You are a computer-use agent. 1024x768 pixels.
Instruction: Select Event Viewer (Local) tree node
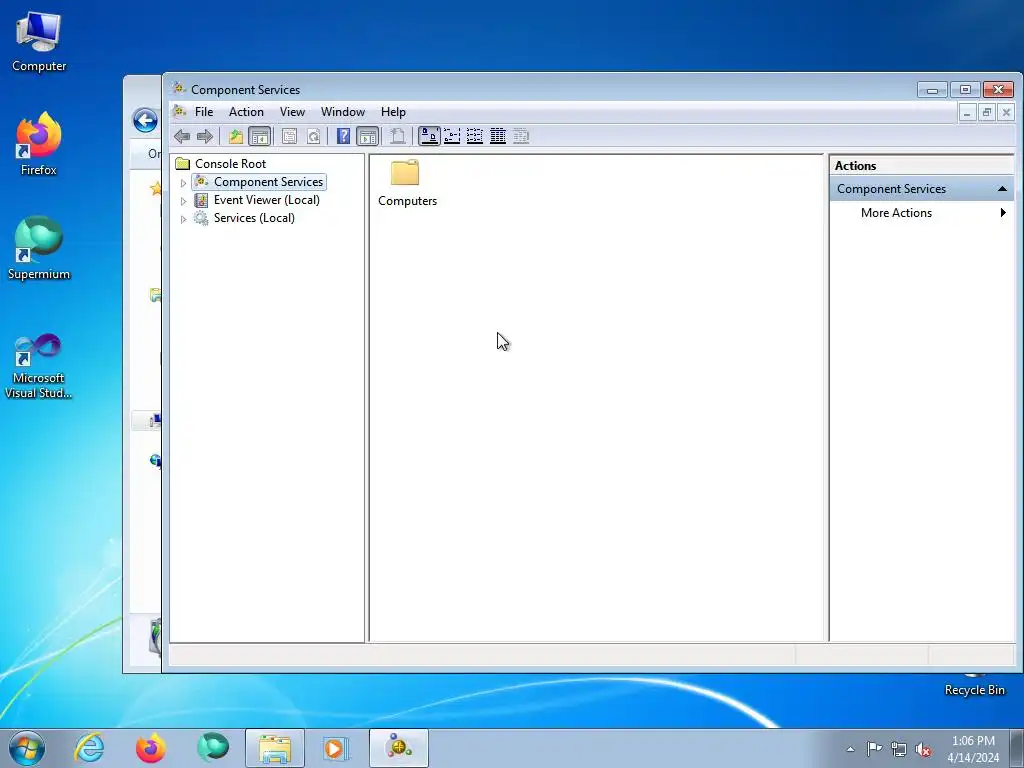point(266,200)
